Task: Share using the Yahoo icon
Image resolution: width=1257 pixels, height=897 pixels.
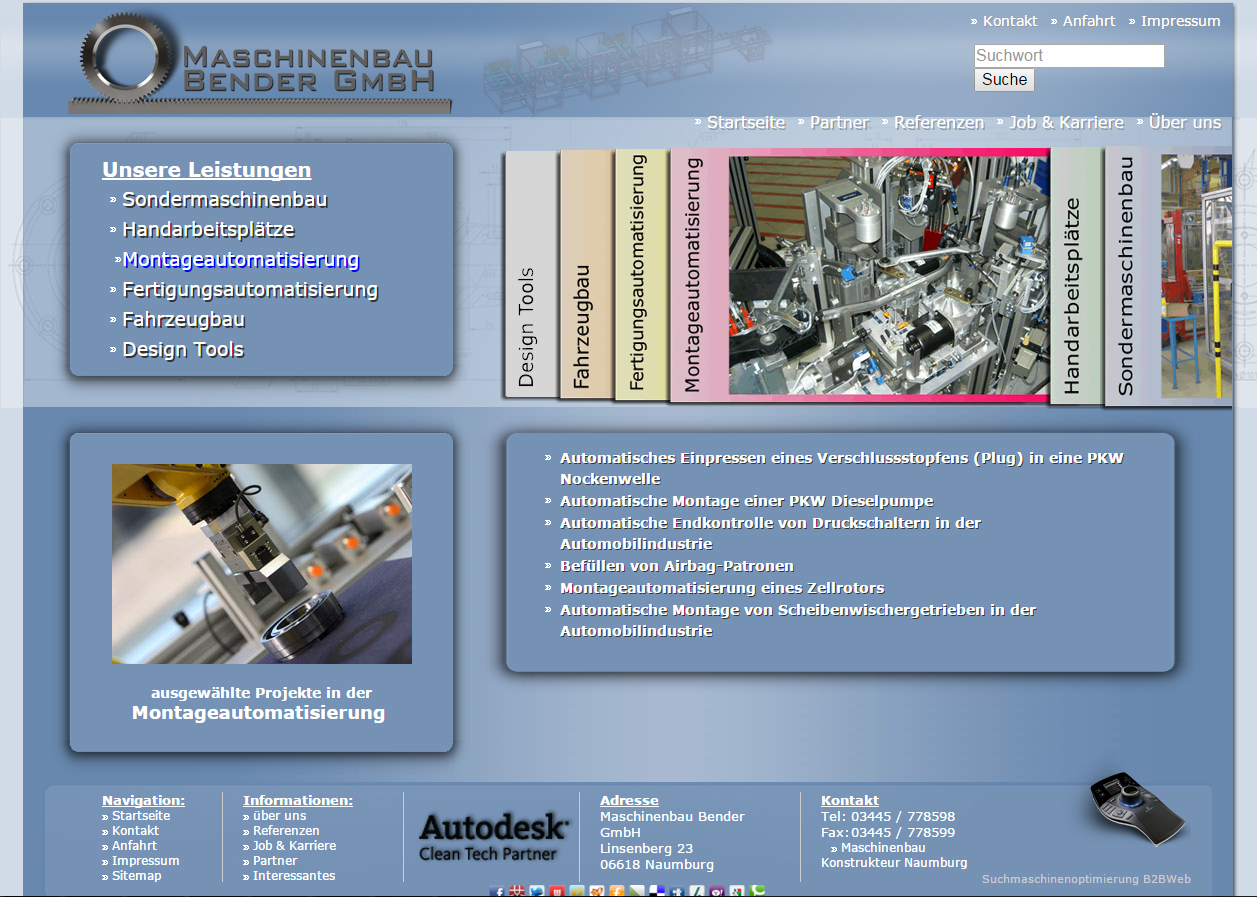Action: (717, 891)
